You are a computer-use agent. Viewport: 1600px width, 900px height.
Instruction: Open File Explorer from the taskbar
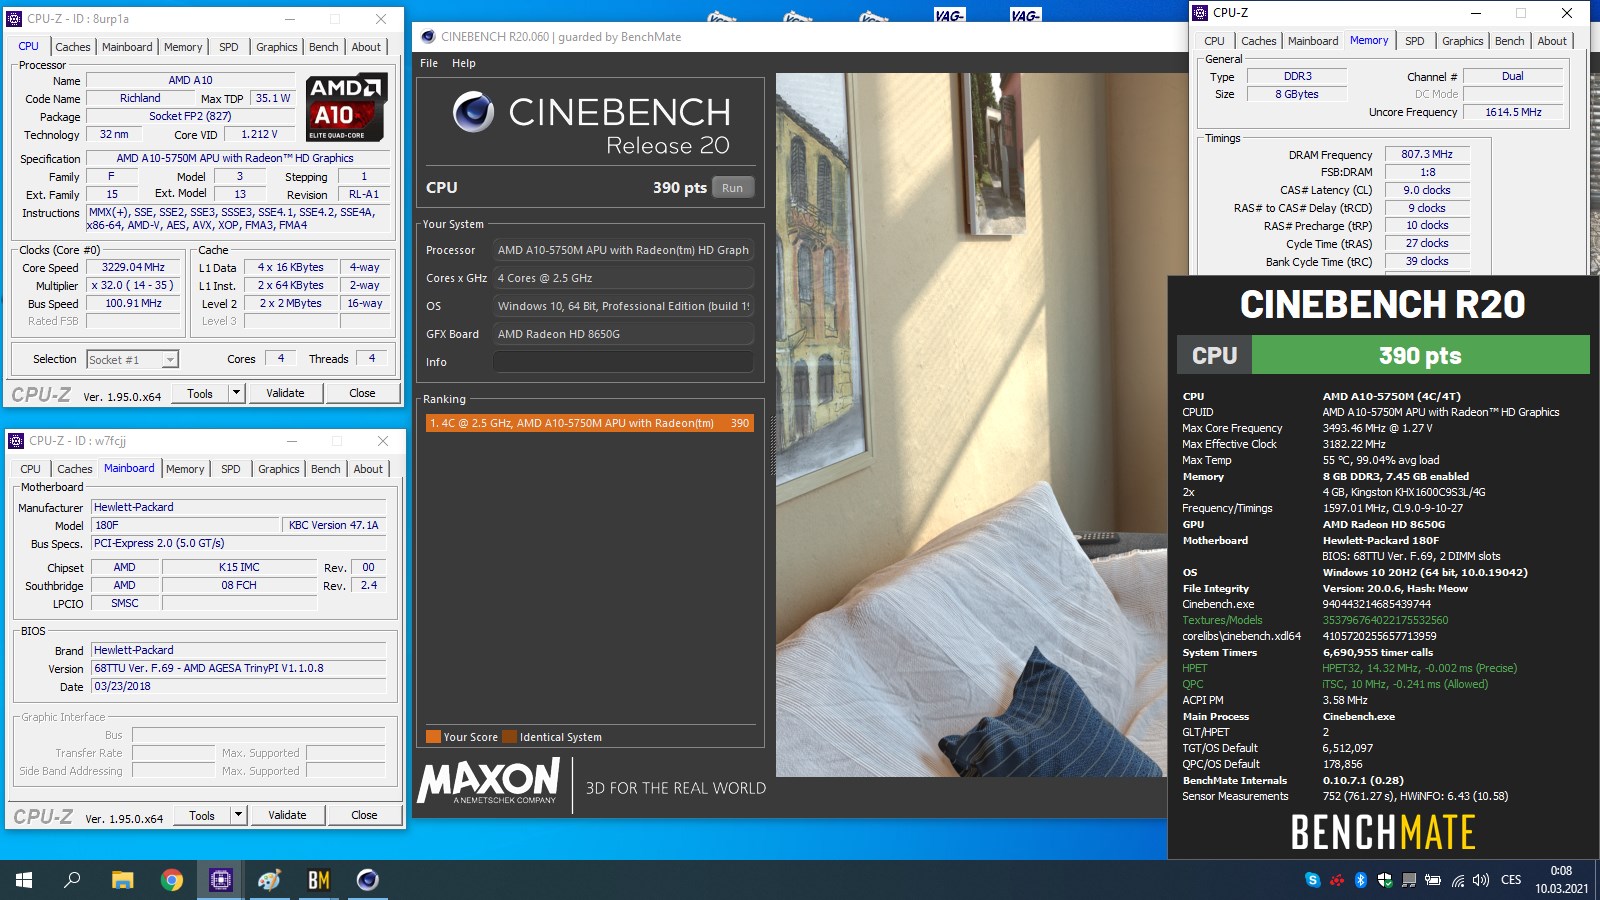tap(122, 880)
